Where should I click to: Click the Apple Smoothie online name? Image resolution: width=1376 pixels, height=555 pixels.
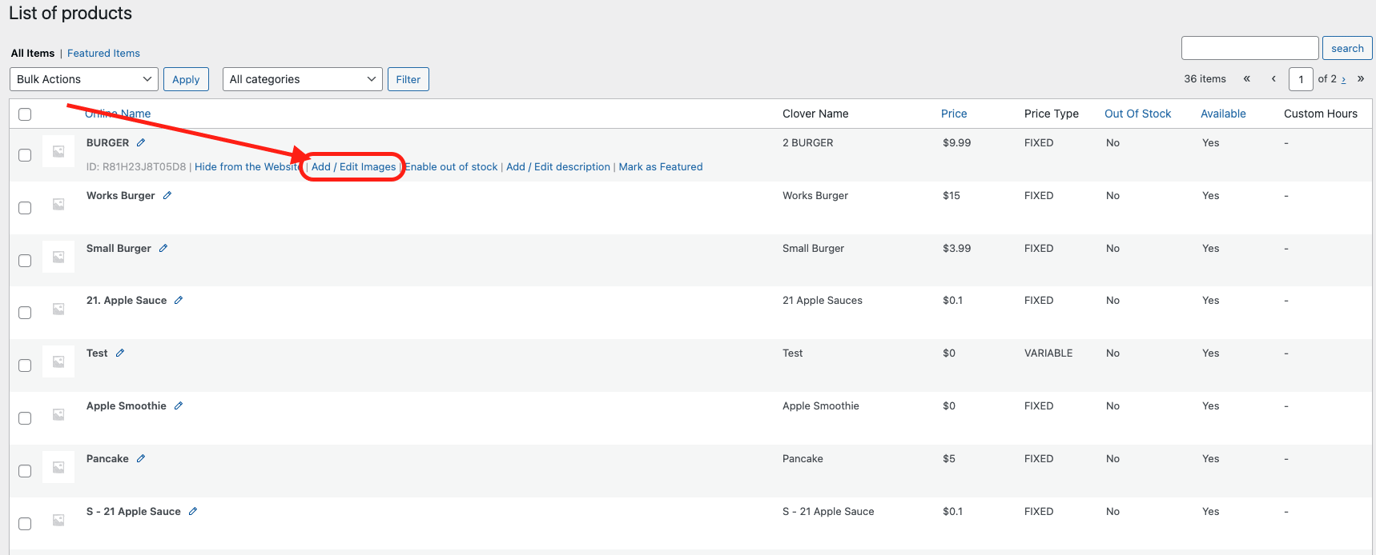126,406
